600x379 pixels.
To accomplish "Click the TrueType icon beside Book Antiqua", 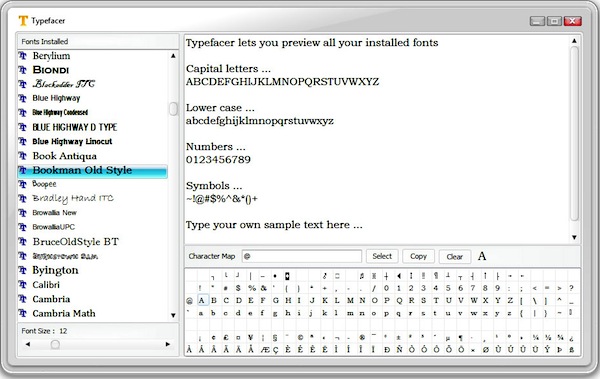I will point(23,156).
